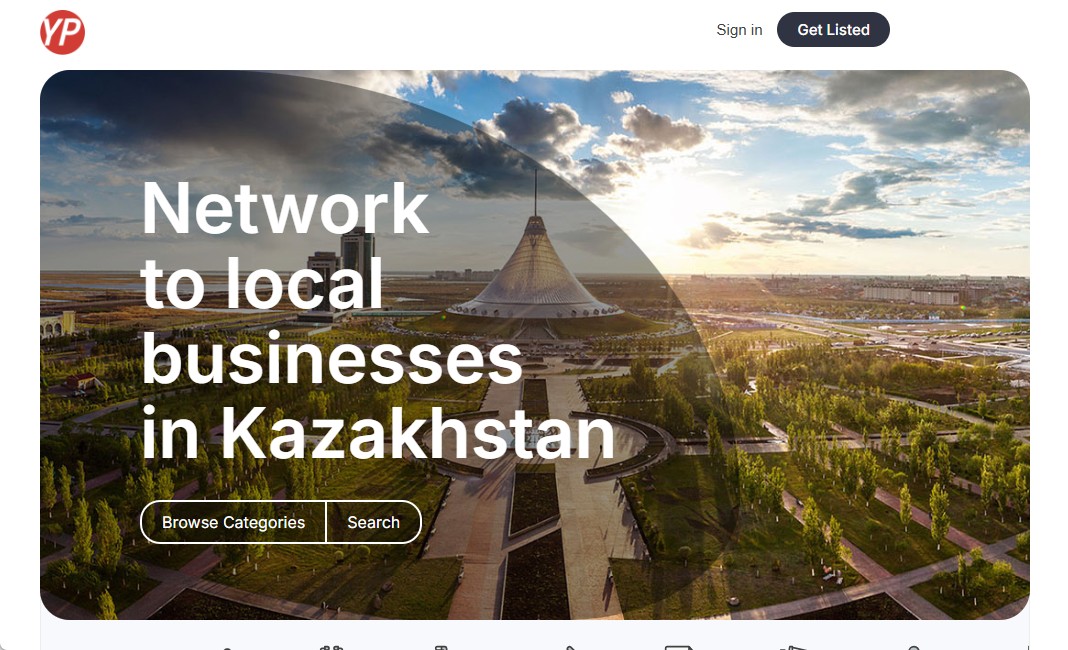Open the Sign in link
Screen dimensions: 1068x650
click(x=739, y=30)
